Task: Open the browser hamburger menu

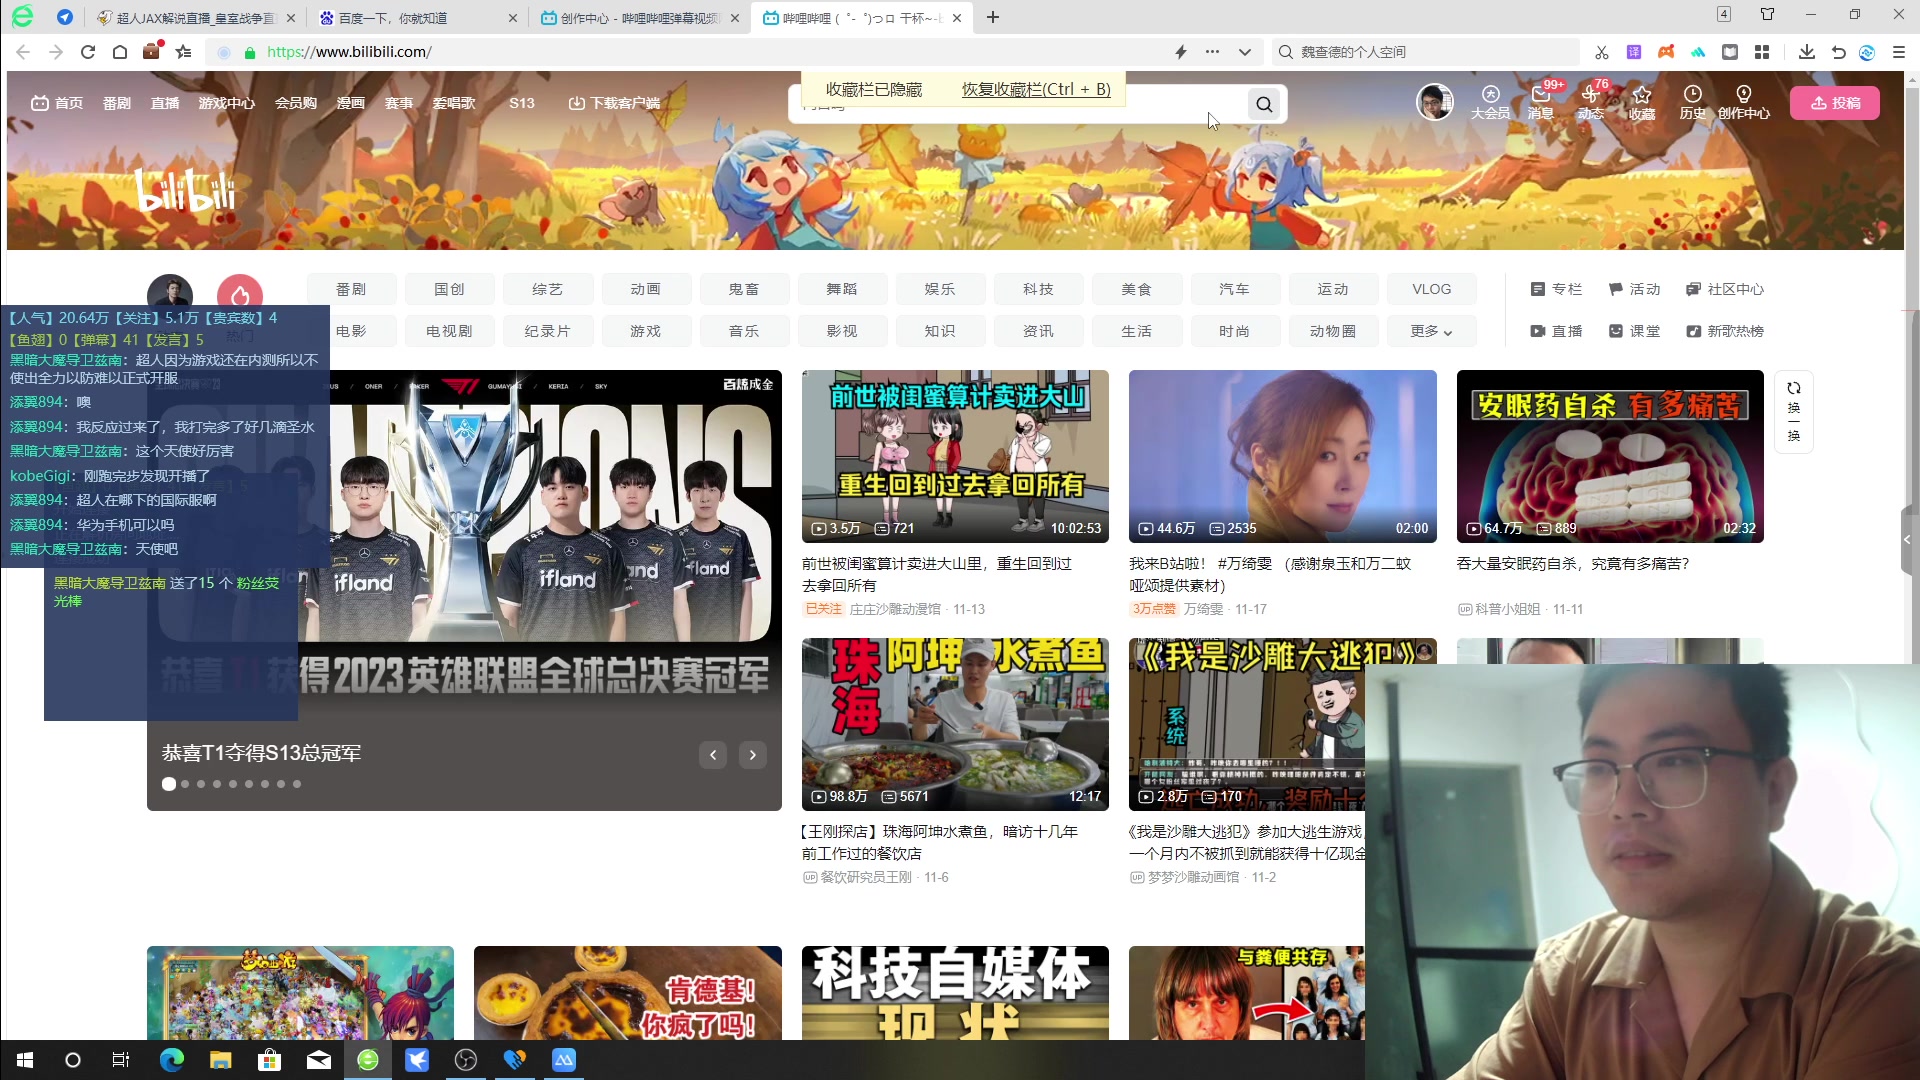Action: click(x=1899, y=52)
